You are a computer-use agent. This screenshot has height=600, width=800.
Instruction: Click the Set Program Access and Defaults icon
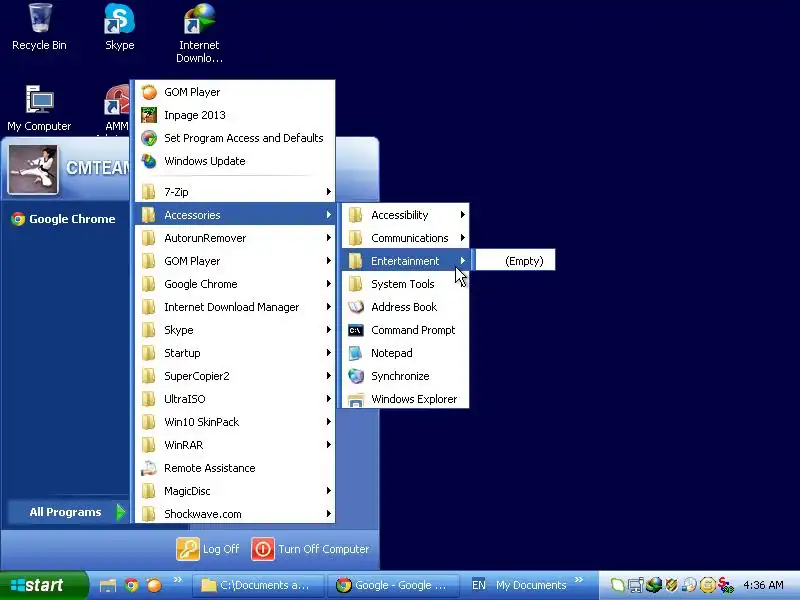(149, 138)
